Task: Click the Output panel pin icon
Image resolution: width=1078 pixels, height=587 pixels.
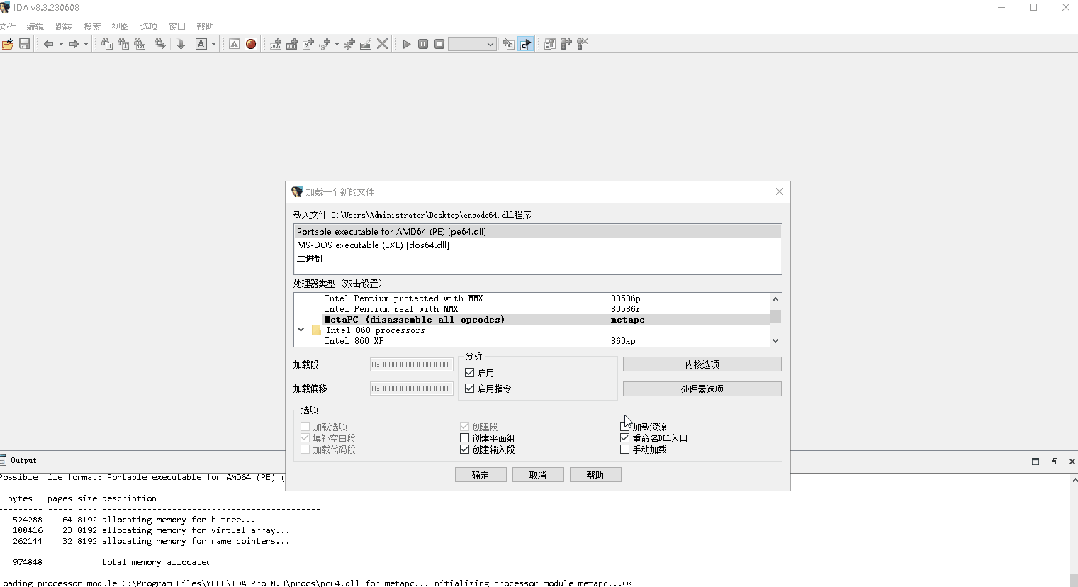Action: pos(1054,461)
